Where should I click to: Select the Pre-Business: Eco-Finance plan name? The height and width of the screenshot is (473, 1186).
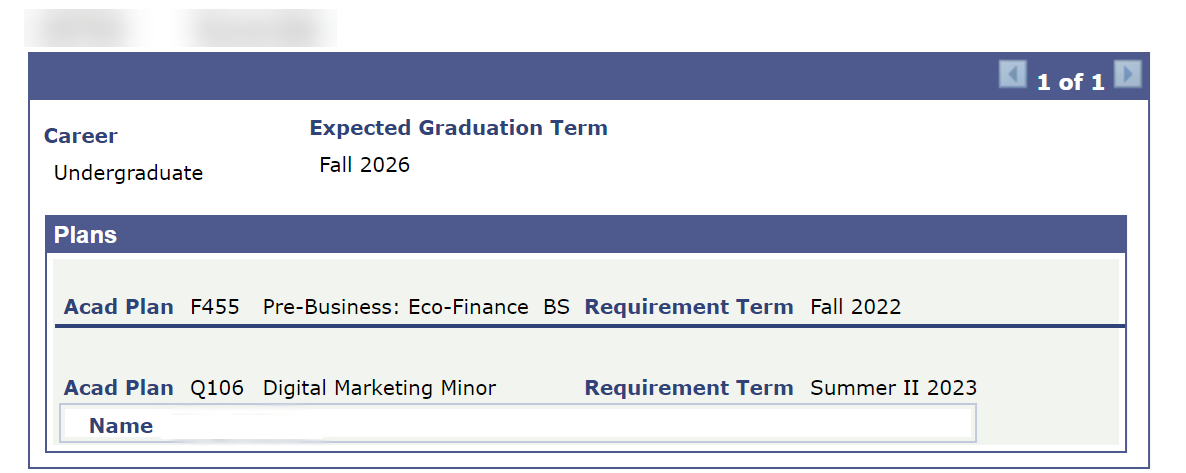coord(395,307)
